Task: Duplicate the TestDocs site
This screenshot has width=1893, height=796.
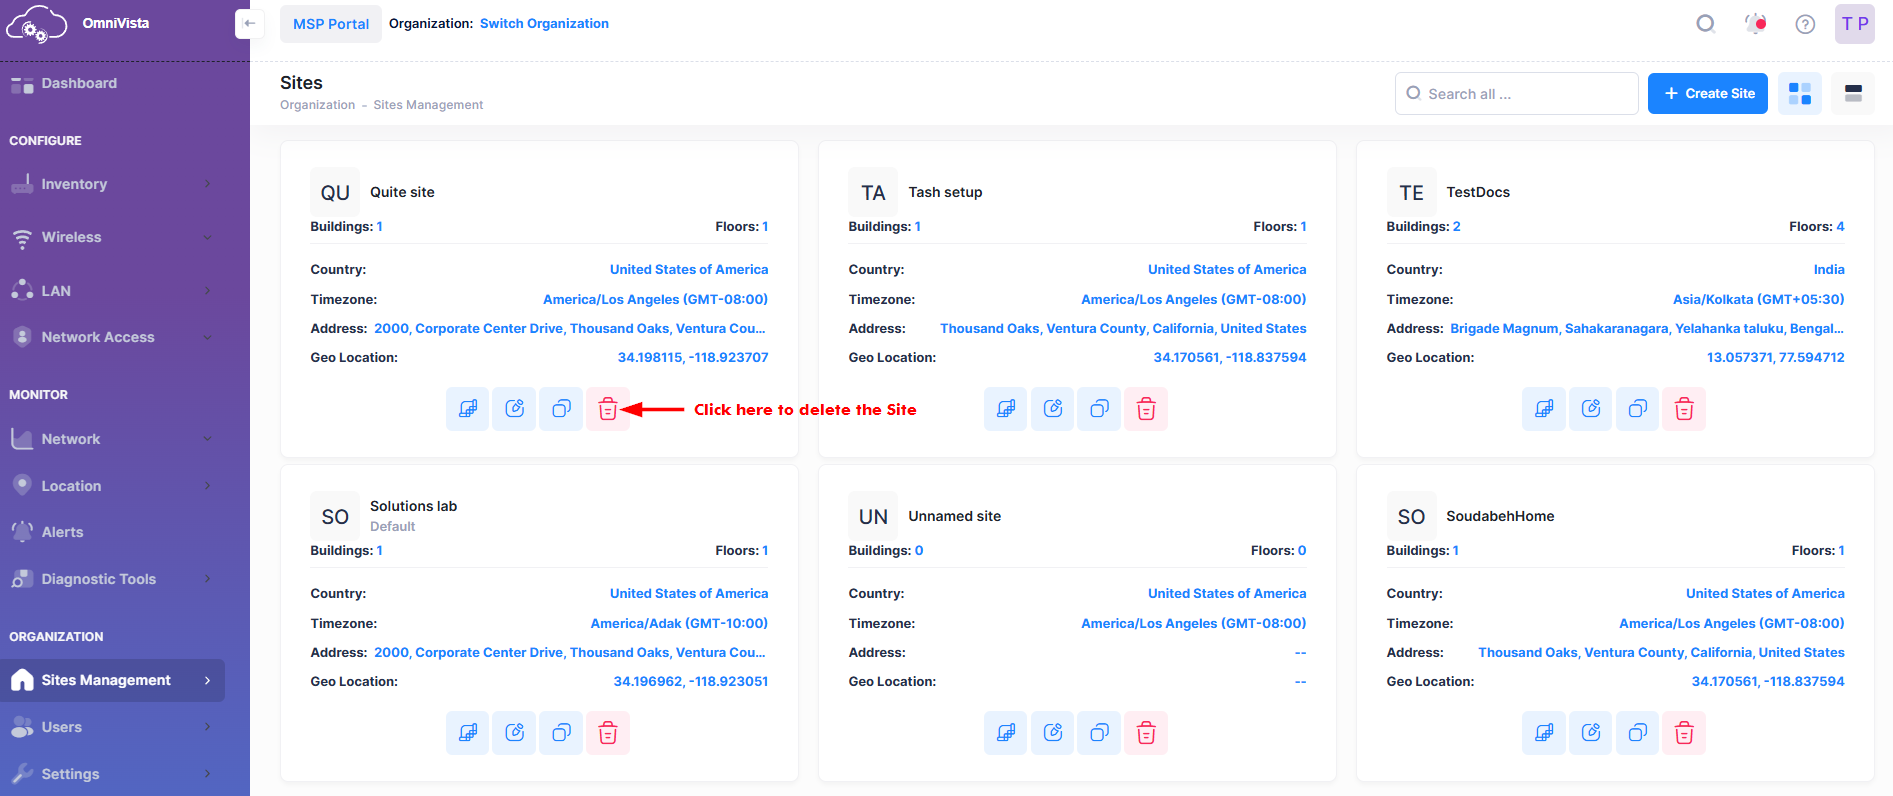Action: click(1637, 409)
